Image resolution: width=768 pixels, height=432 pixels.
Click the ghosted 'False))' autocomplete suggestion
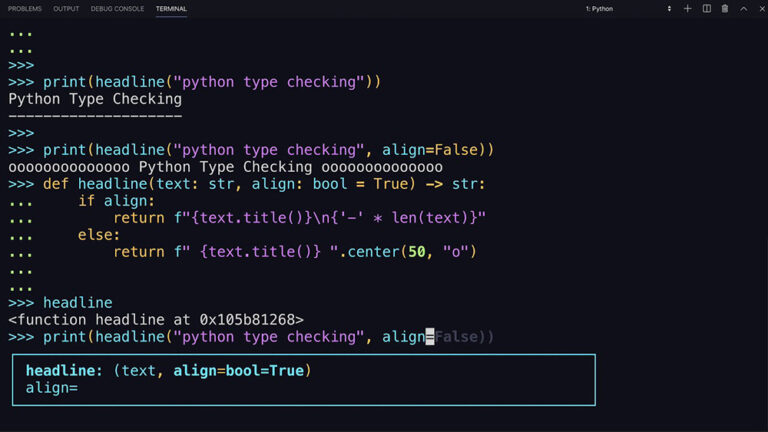coord(464,337)
